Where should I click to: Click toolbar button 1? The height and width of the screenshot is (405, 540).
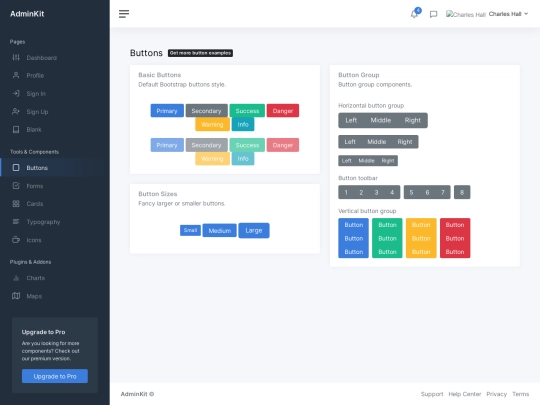click(346, 192)
